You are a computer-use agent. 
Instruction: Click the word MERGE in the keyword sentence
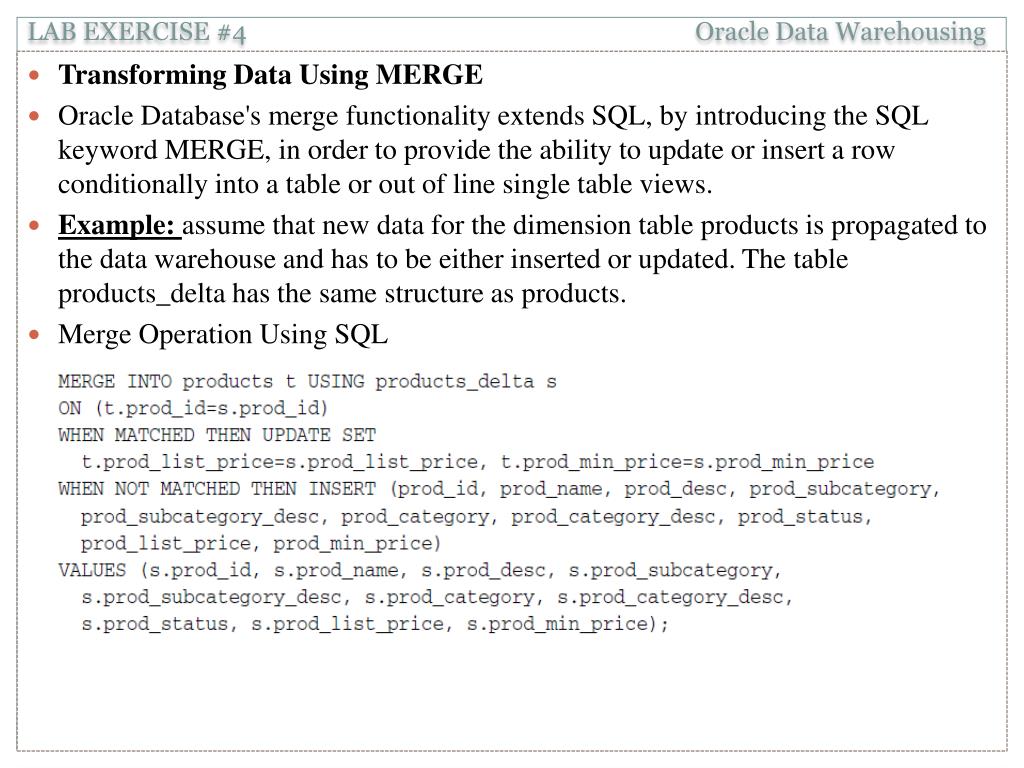(x=214, y=150)
